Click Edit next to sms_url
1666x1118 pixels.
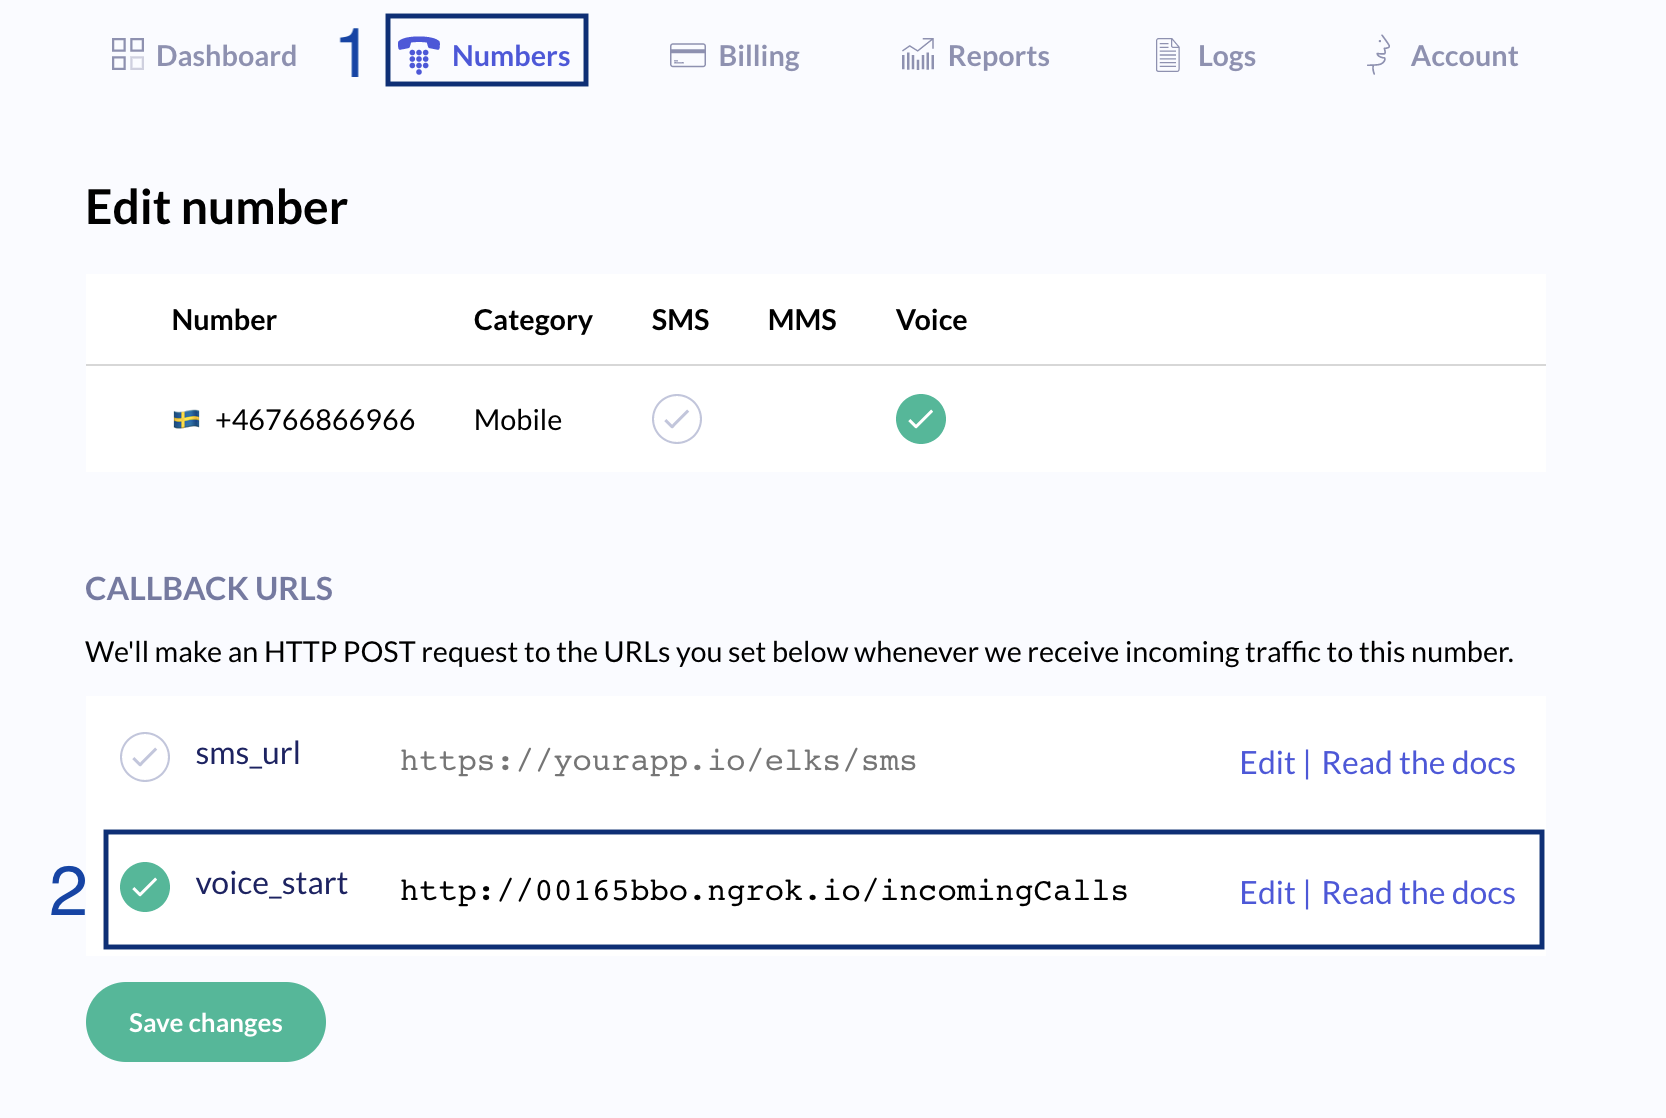[1267, 762]
